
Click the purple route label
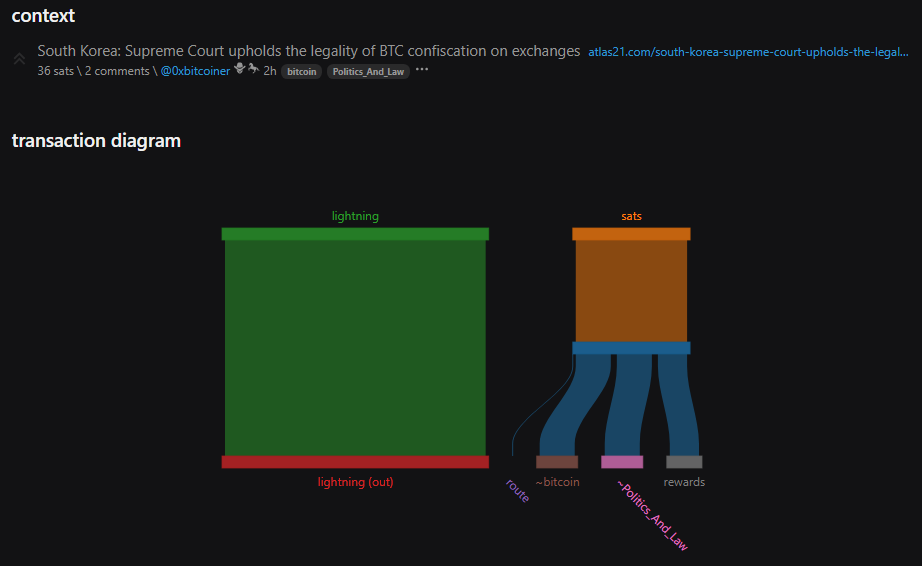click(518, 490)
